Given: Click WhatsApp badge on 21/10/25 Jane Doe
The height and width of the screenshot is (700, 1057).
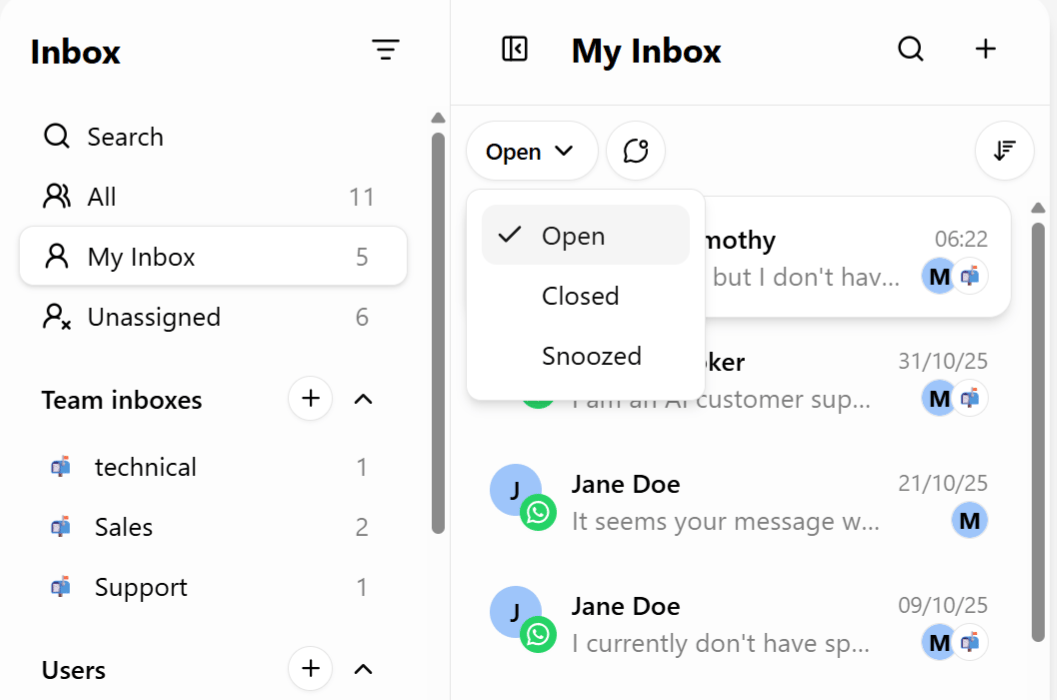Looking at the screenshot, I should (x=538, y=513).
